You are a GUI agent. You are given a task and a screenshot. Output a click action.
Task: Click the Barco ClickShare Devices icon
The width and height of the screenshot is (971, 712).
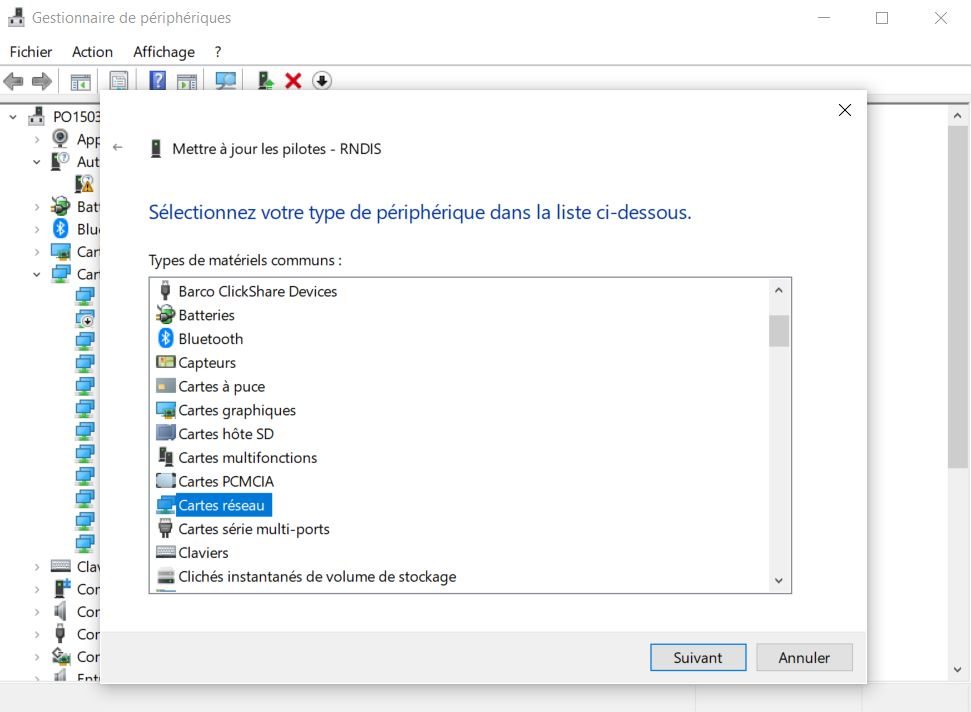coord(165,290)
